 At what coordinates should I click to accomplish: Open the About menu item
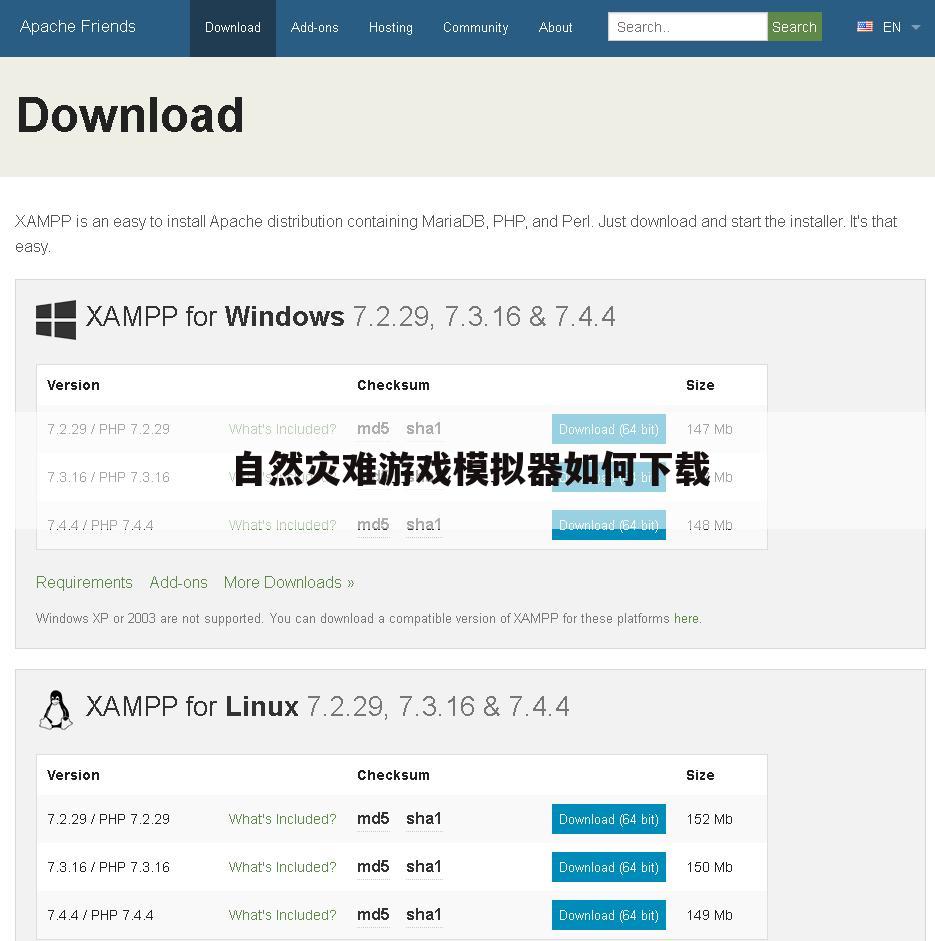[555, 28]
